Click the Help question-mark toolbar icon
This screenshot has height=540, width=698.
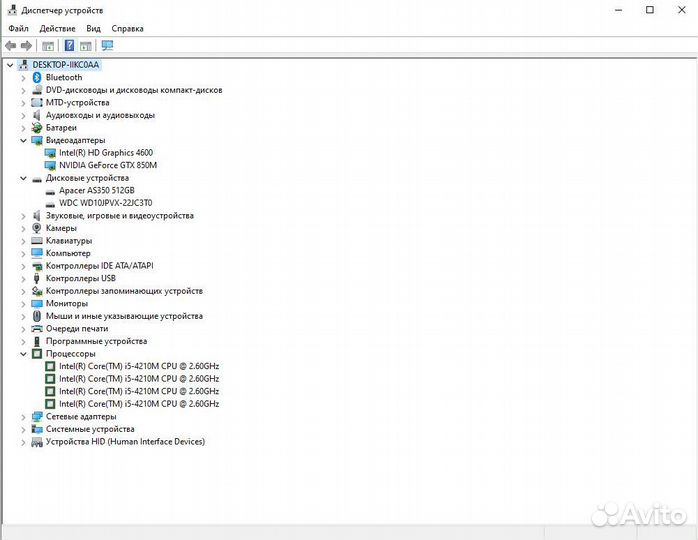point(69,45)
